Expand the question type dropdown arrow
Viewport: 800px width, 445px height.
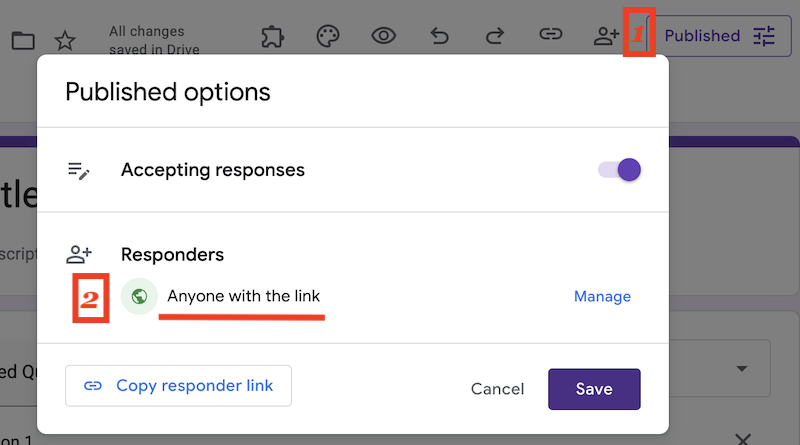742,368
